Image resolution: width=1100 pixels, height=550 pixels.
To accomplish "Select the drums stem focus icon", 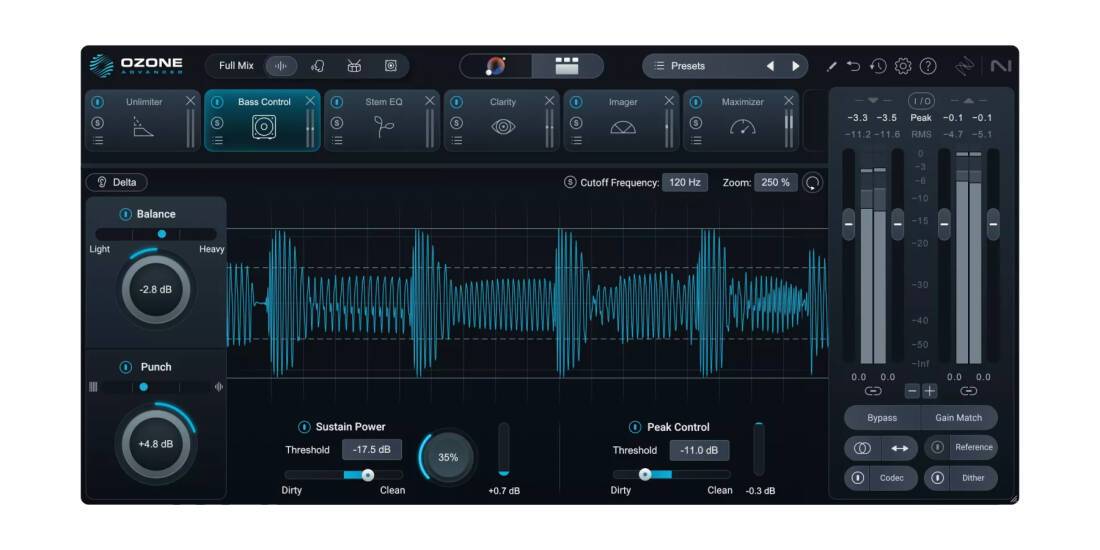I will pos(354,66).
